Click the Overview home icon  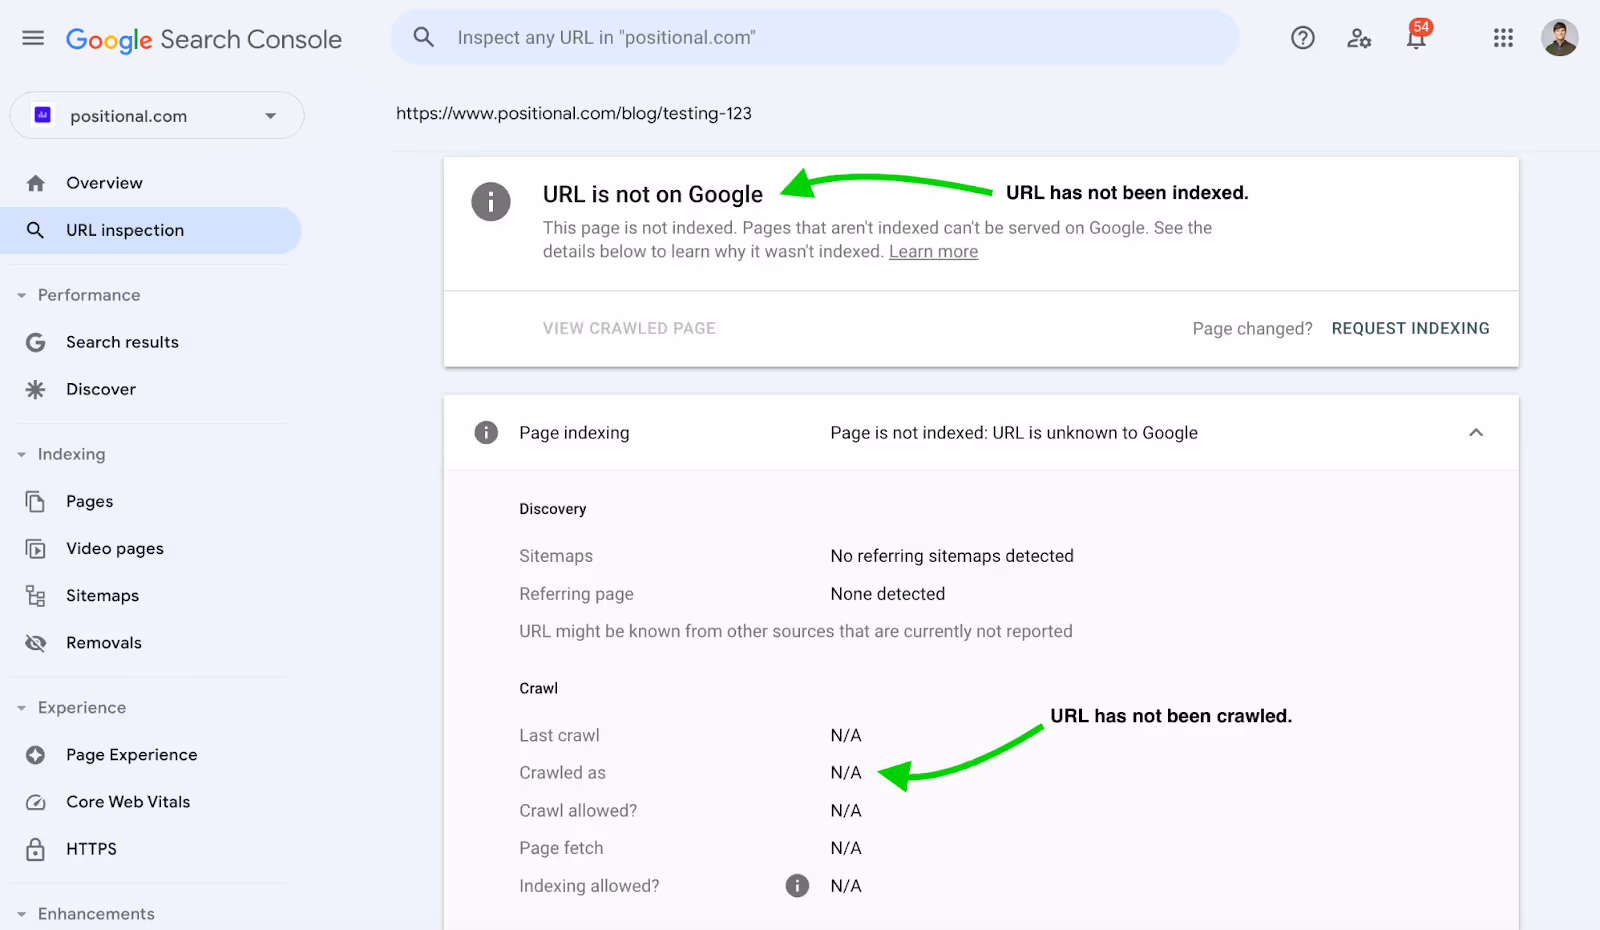coord(36,183)
